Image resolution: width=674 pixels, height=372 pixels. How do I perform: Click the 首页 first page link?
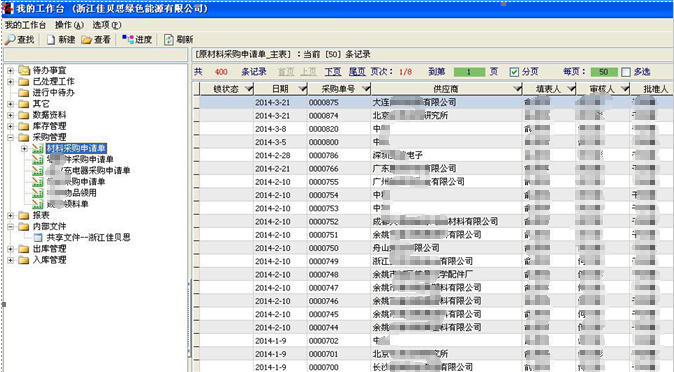[x=286, y=72]
